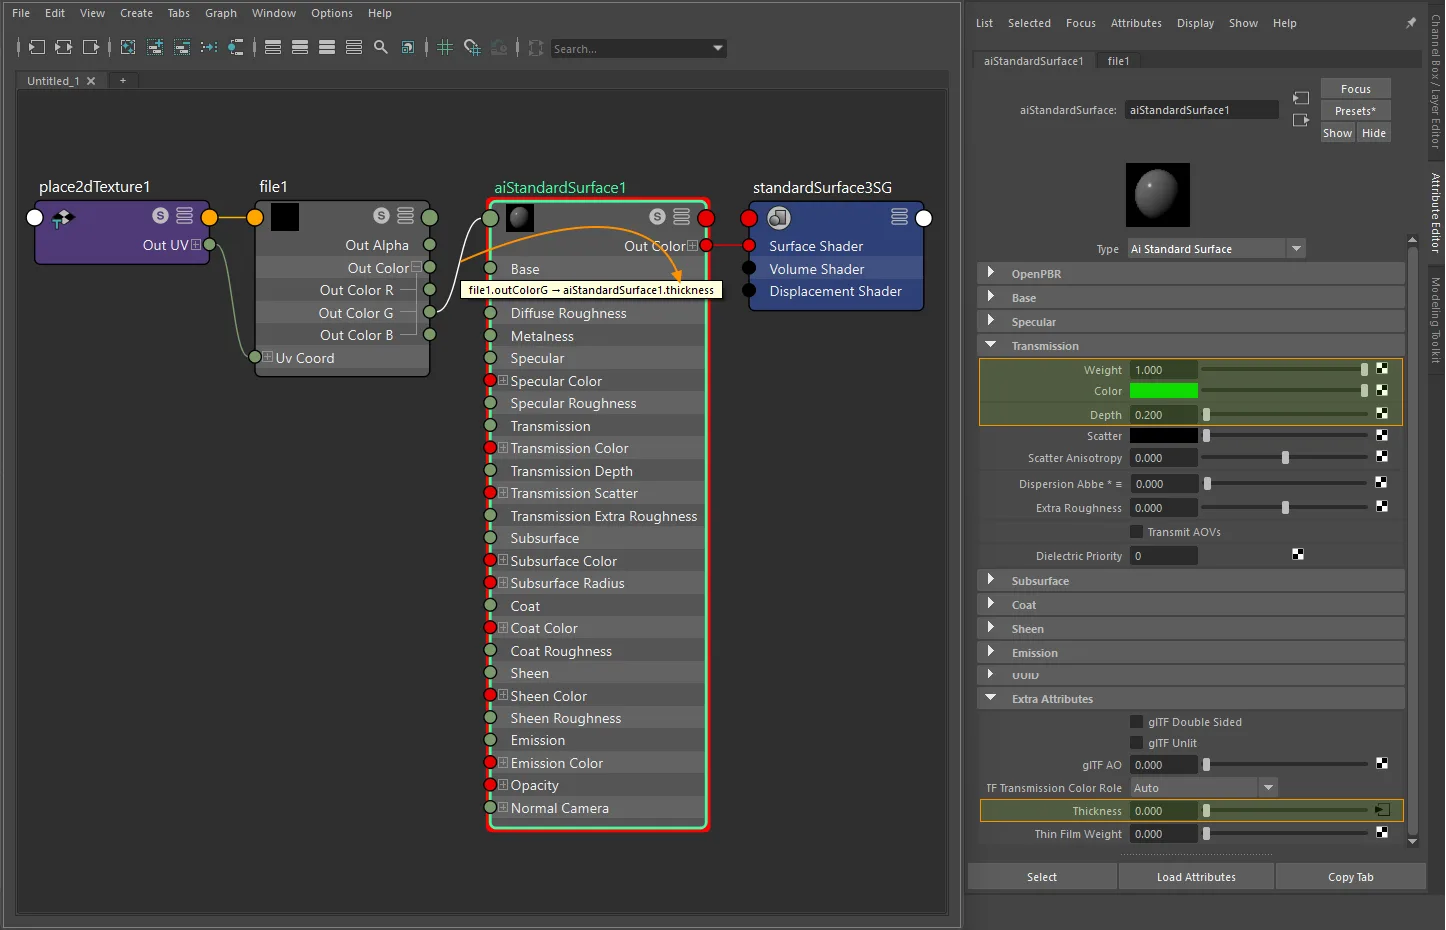This screenshot has width=1446, height=930.
Task: Click the magnifier filter icon in toolbar
Action: coord(381,47)
